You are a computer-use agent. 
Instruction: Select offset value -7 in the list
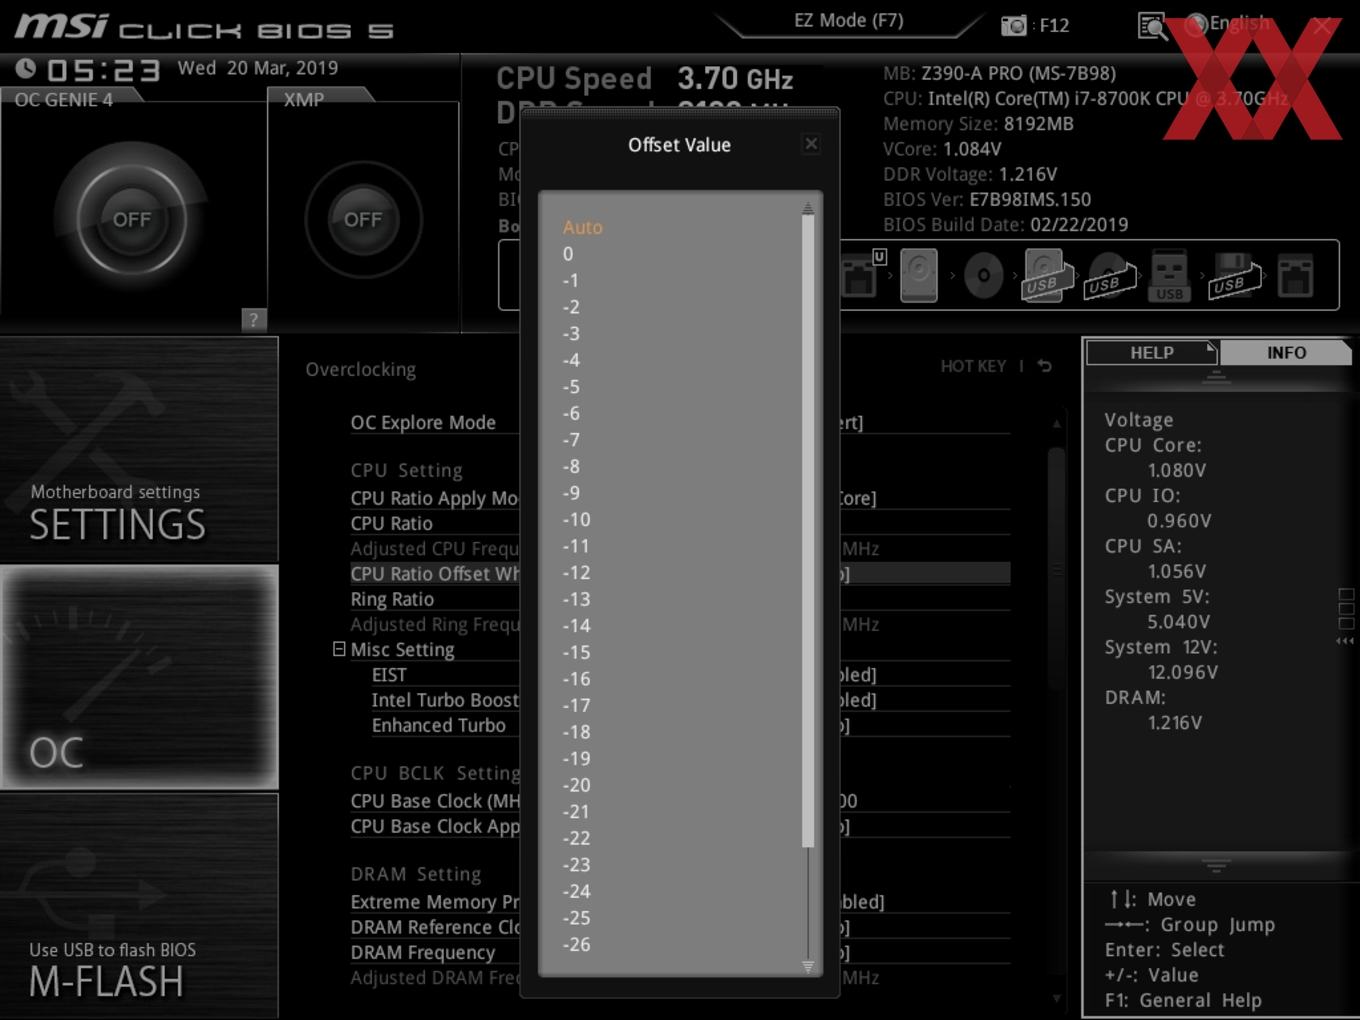coord(570,439)
